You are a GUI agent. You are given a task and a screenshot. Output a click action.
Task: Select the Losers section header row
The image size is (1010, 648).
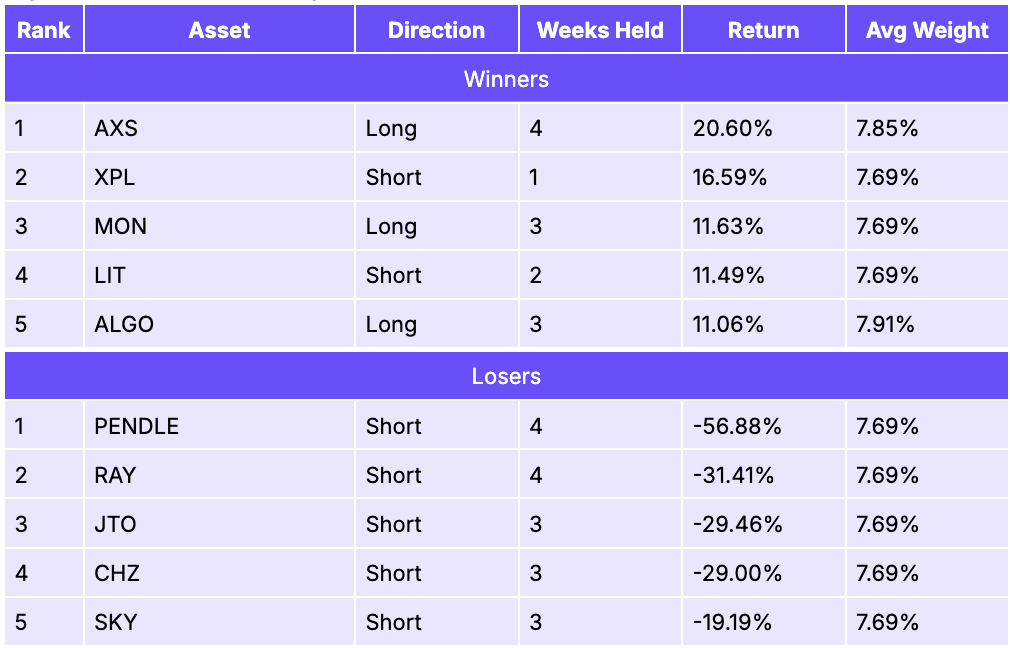click(506, 376)
